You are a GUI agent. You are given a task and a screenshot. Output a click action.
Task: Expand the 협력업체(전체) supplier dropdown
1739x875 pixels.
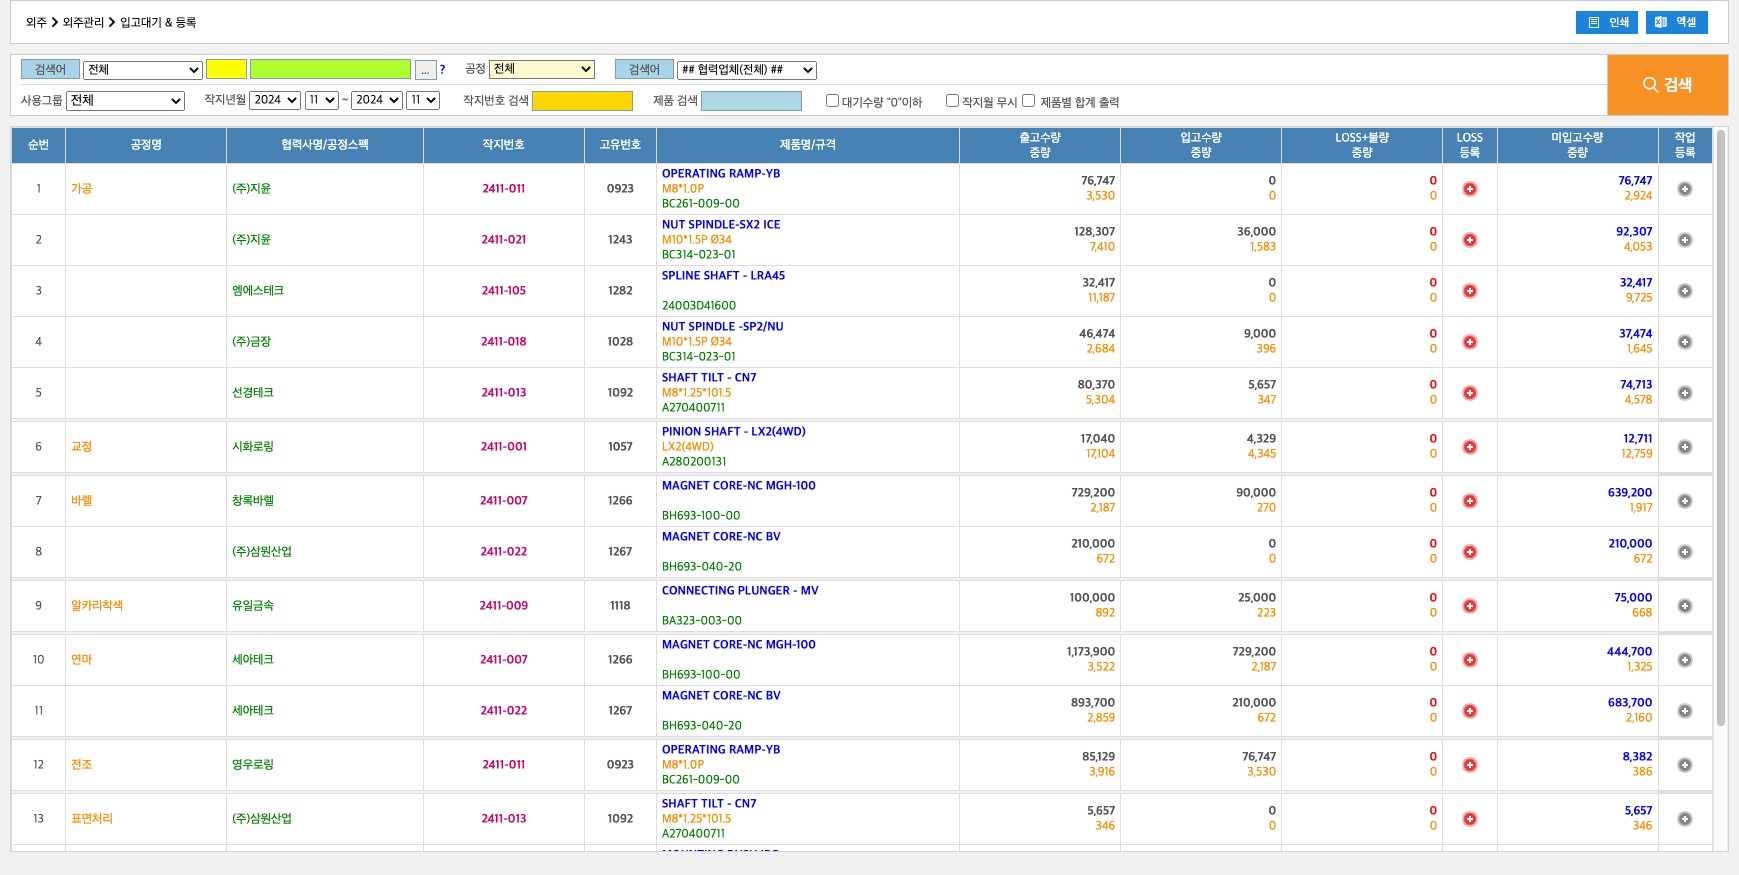pos(746,70)
